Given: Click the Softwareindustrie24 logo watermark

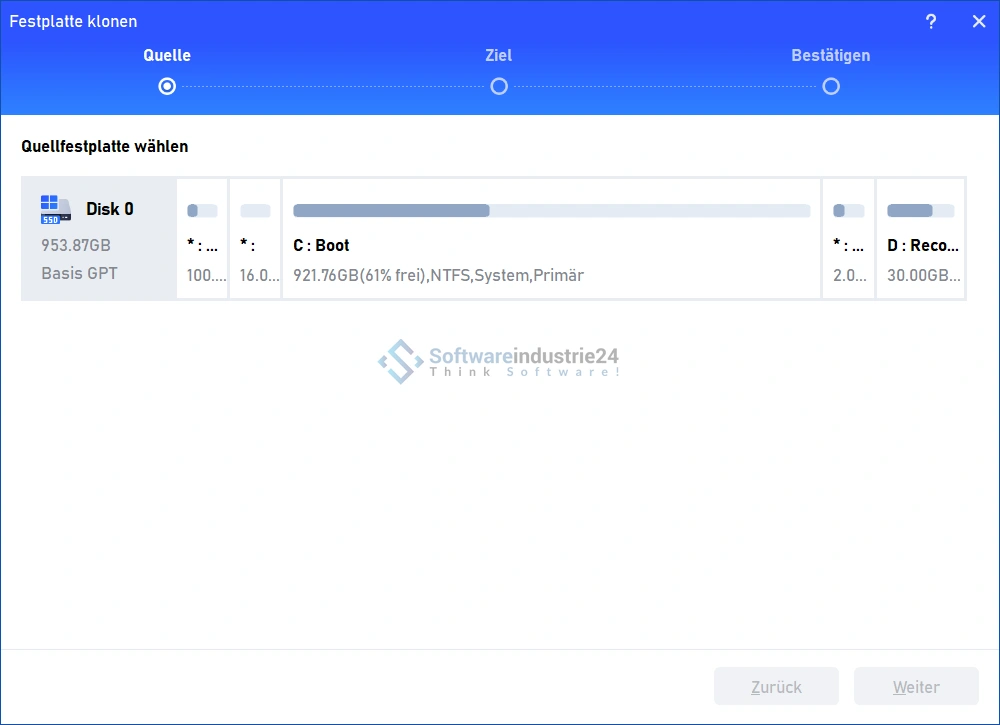Looking at the screenshot, I should pos(499,362).
